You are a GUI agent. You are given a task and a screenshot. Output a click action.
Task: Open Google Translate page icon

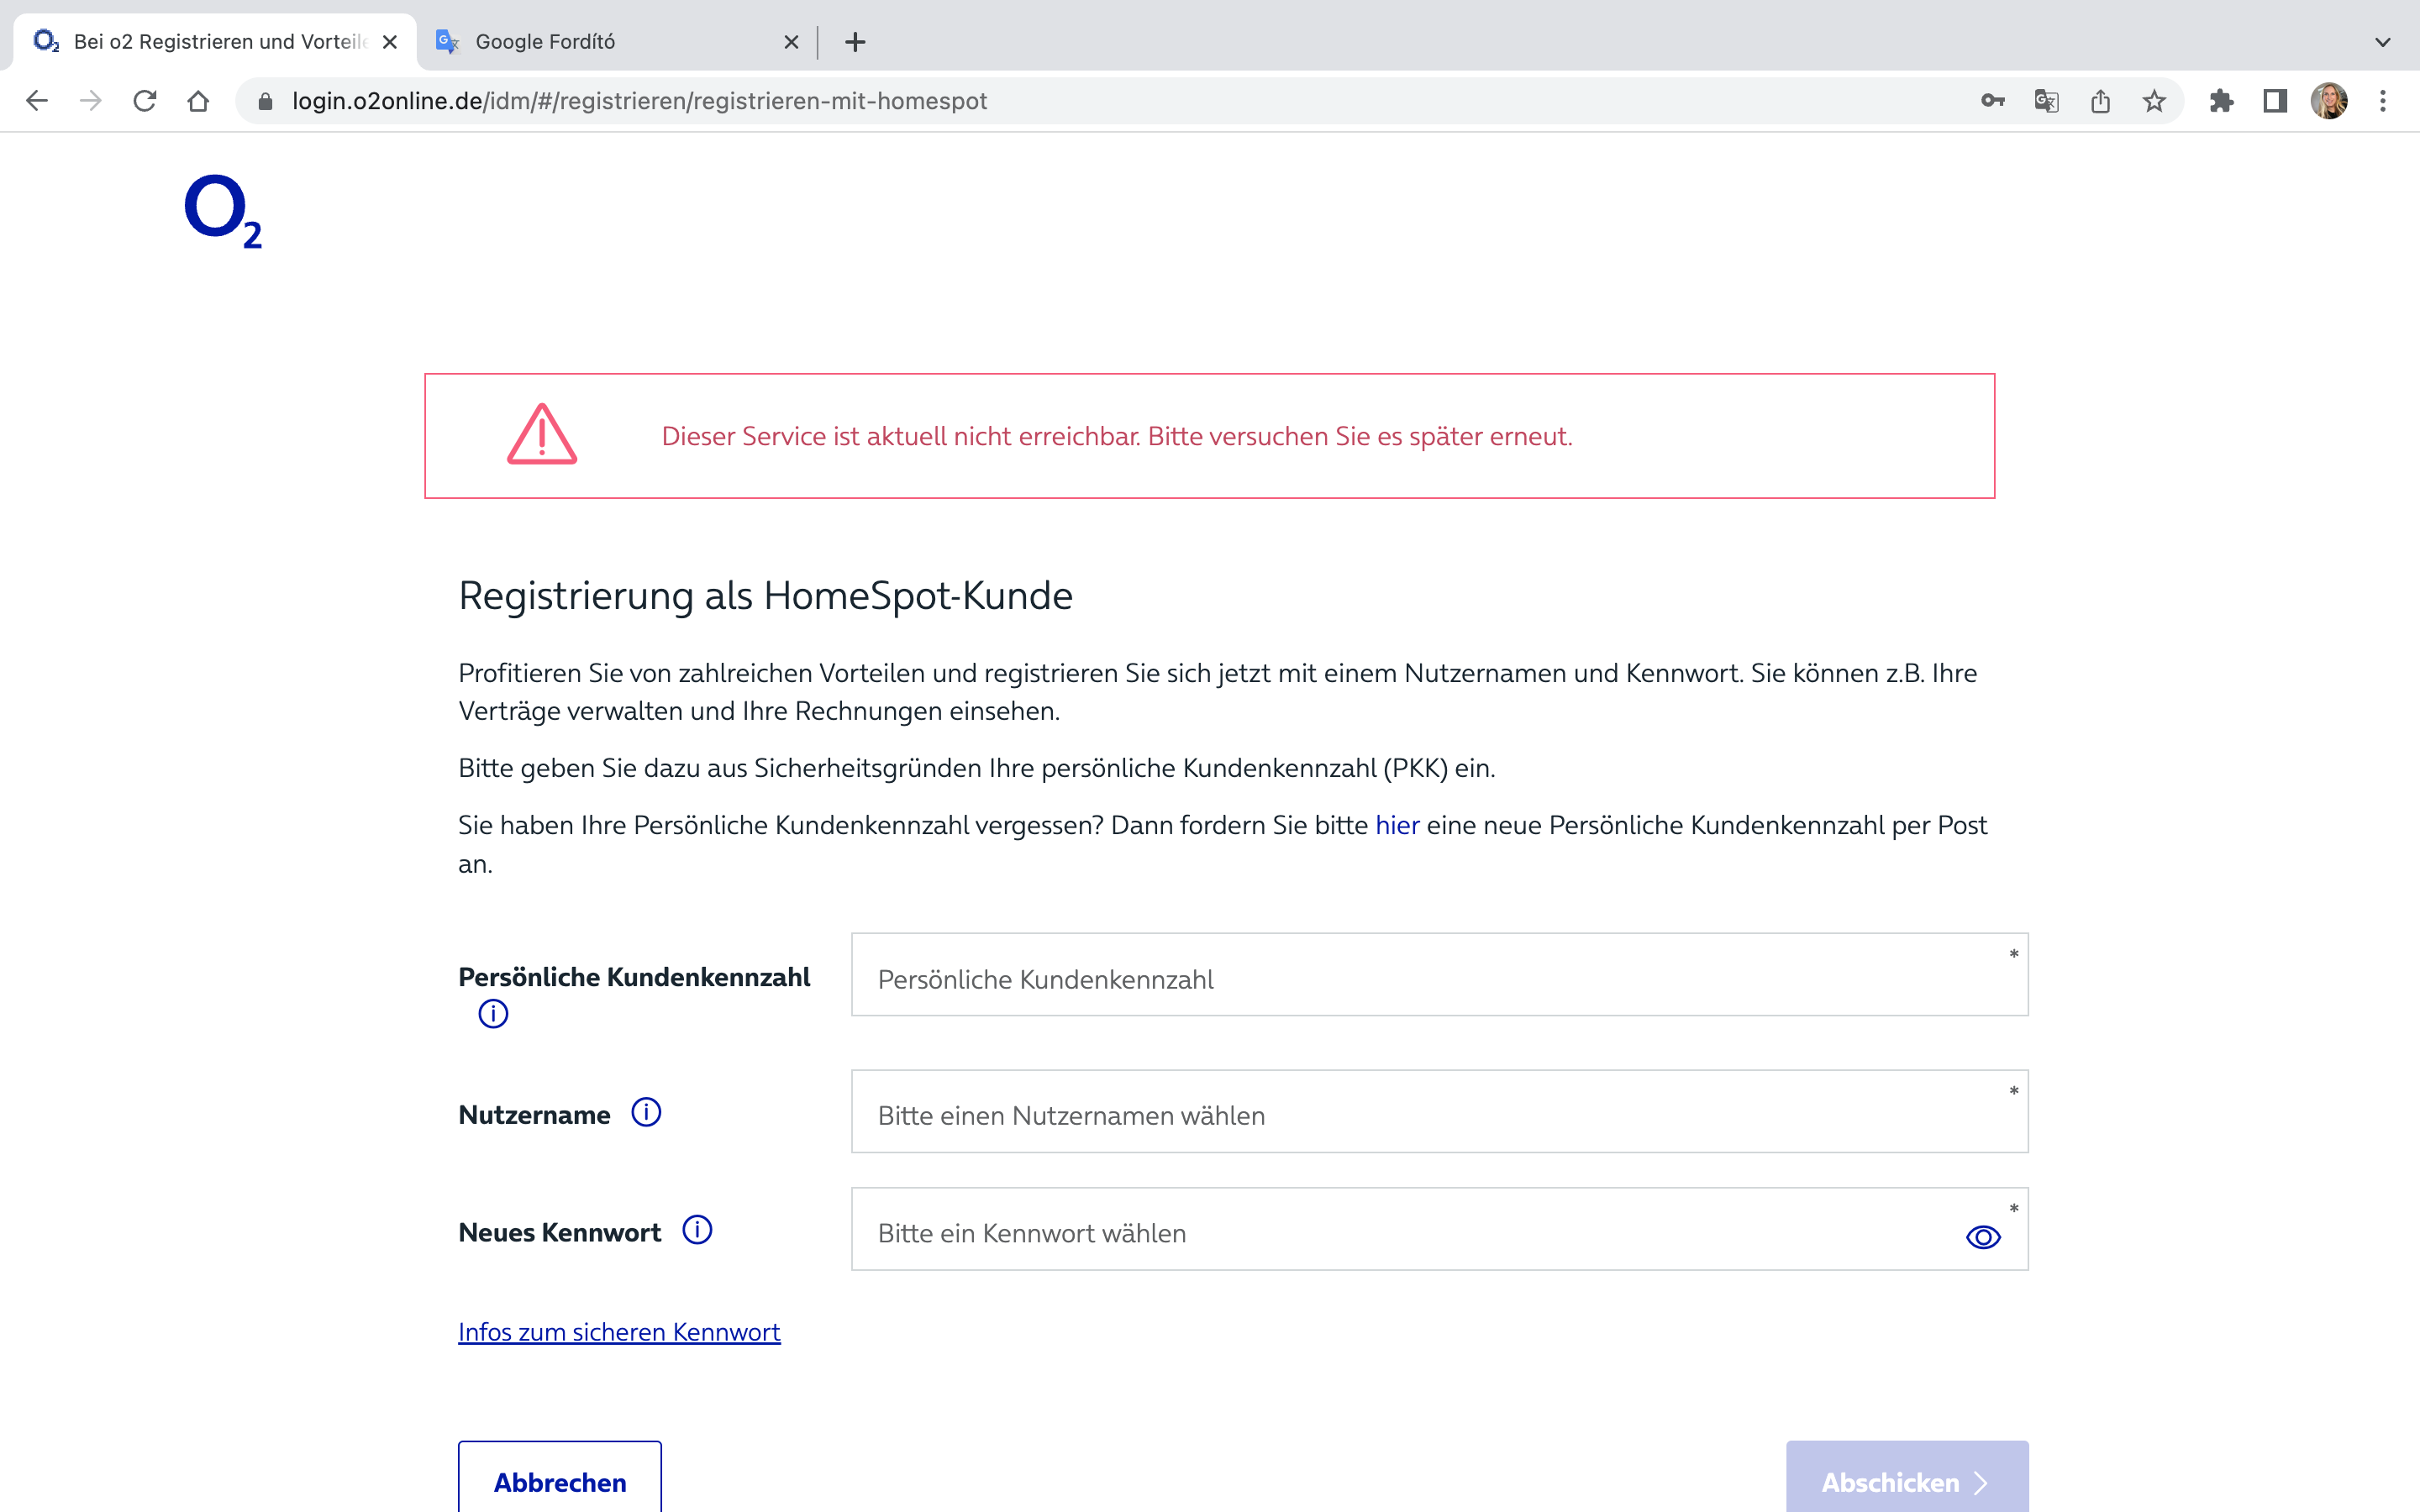point(2046,101)
